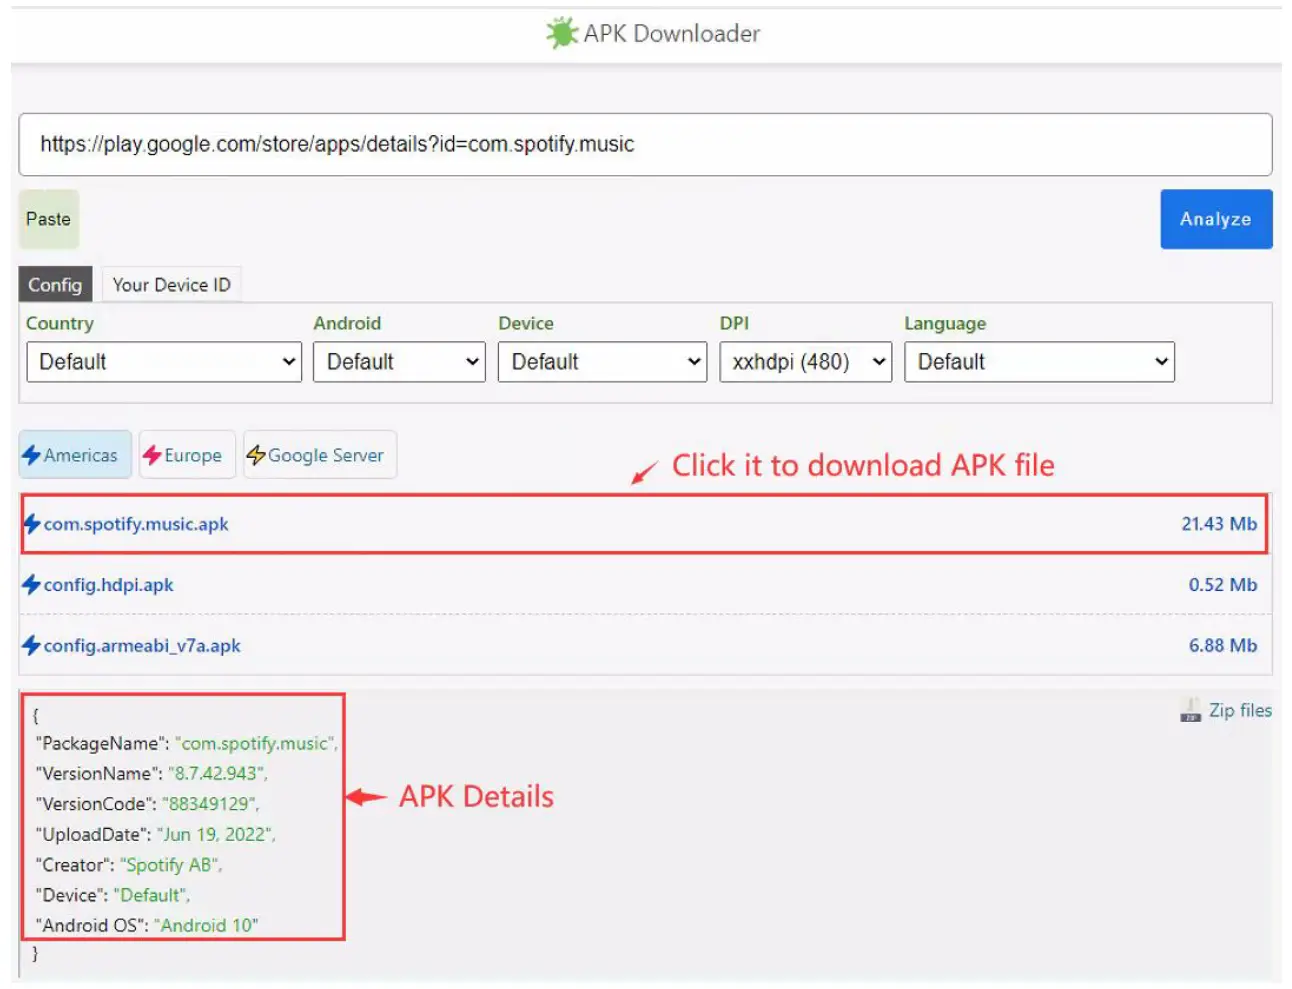Click the APK Downloader title text
This screenshot has height=989, width=1292.
(x=672, y=33)
